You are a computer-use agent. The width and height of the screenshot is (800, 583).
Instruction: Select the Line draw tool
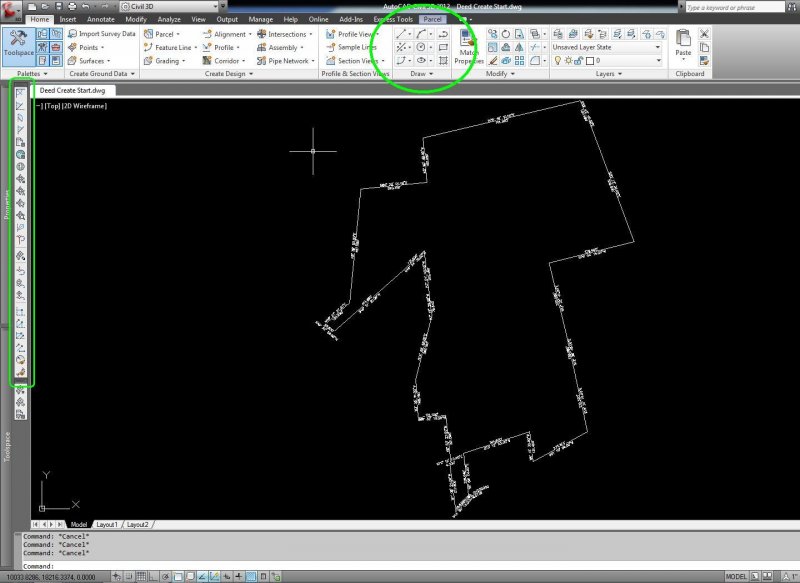click(401, 34)
